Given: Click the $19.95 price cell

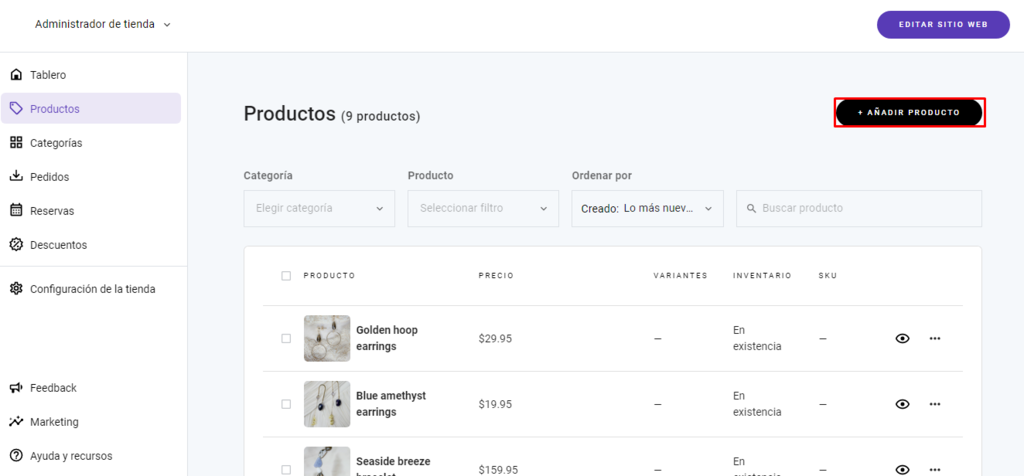Looking at the screenshot, I should pyautogui.click(x=495, y=404).
